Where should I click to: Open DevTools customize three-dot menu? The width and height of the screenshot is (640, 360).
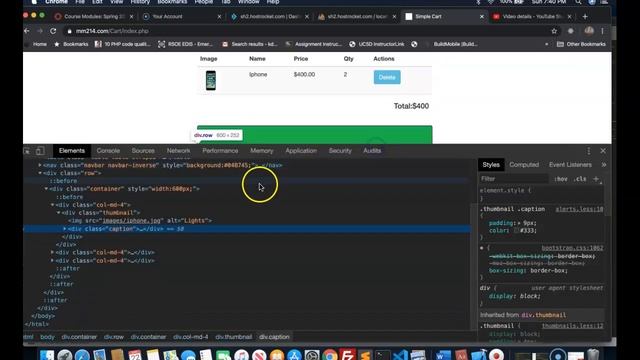coord(589,151)
